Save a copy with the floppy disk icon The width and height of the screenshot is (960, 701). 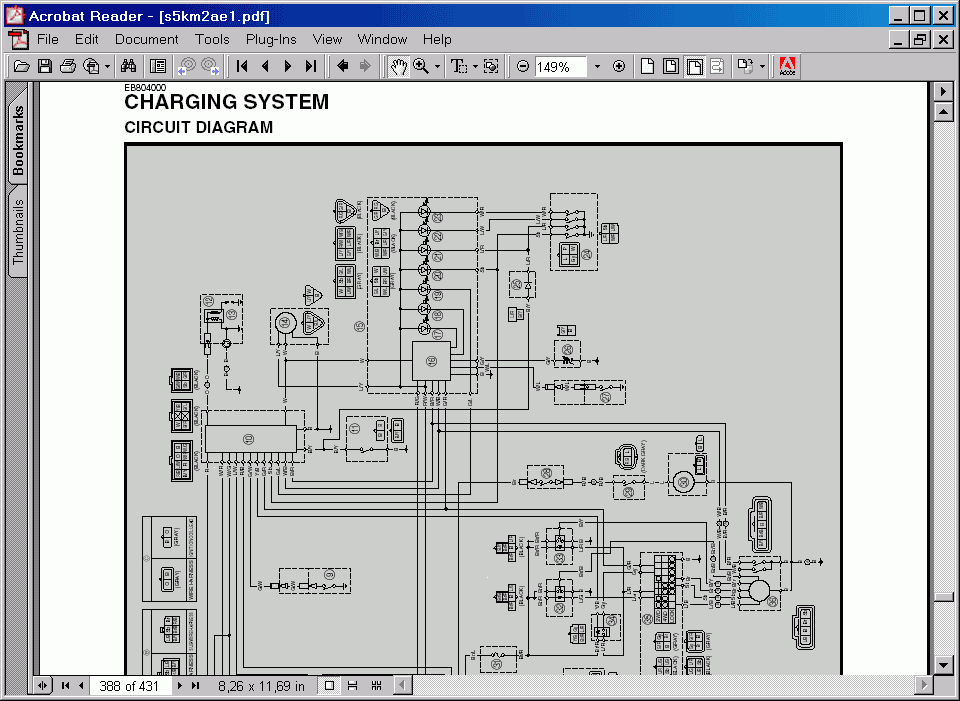coord(45,66)
